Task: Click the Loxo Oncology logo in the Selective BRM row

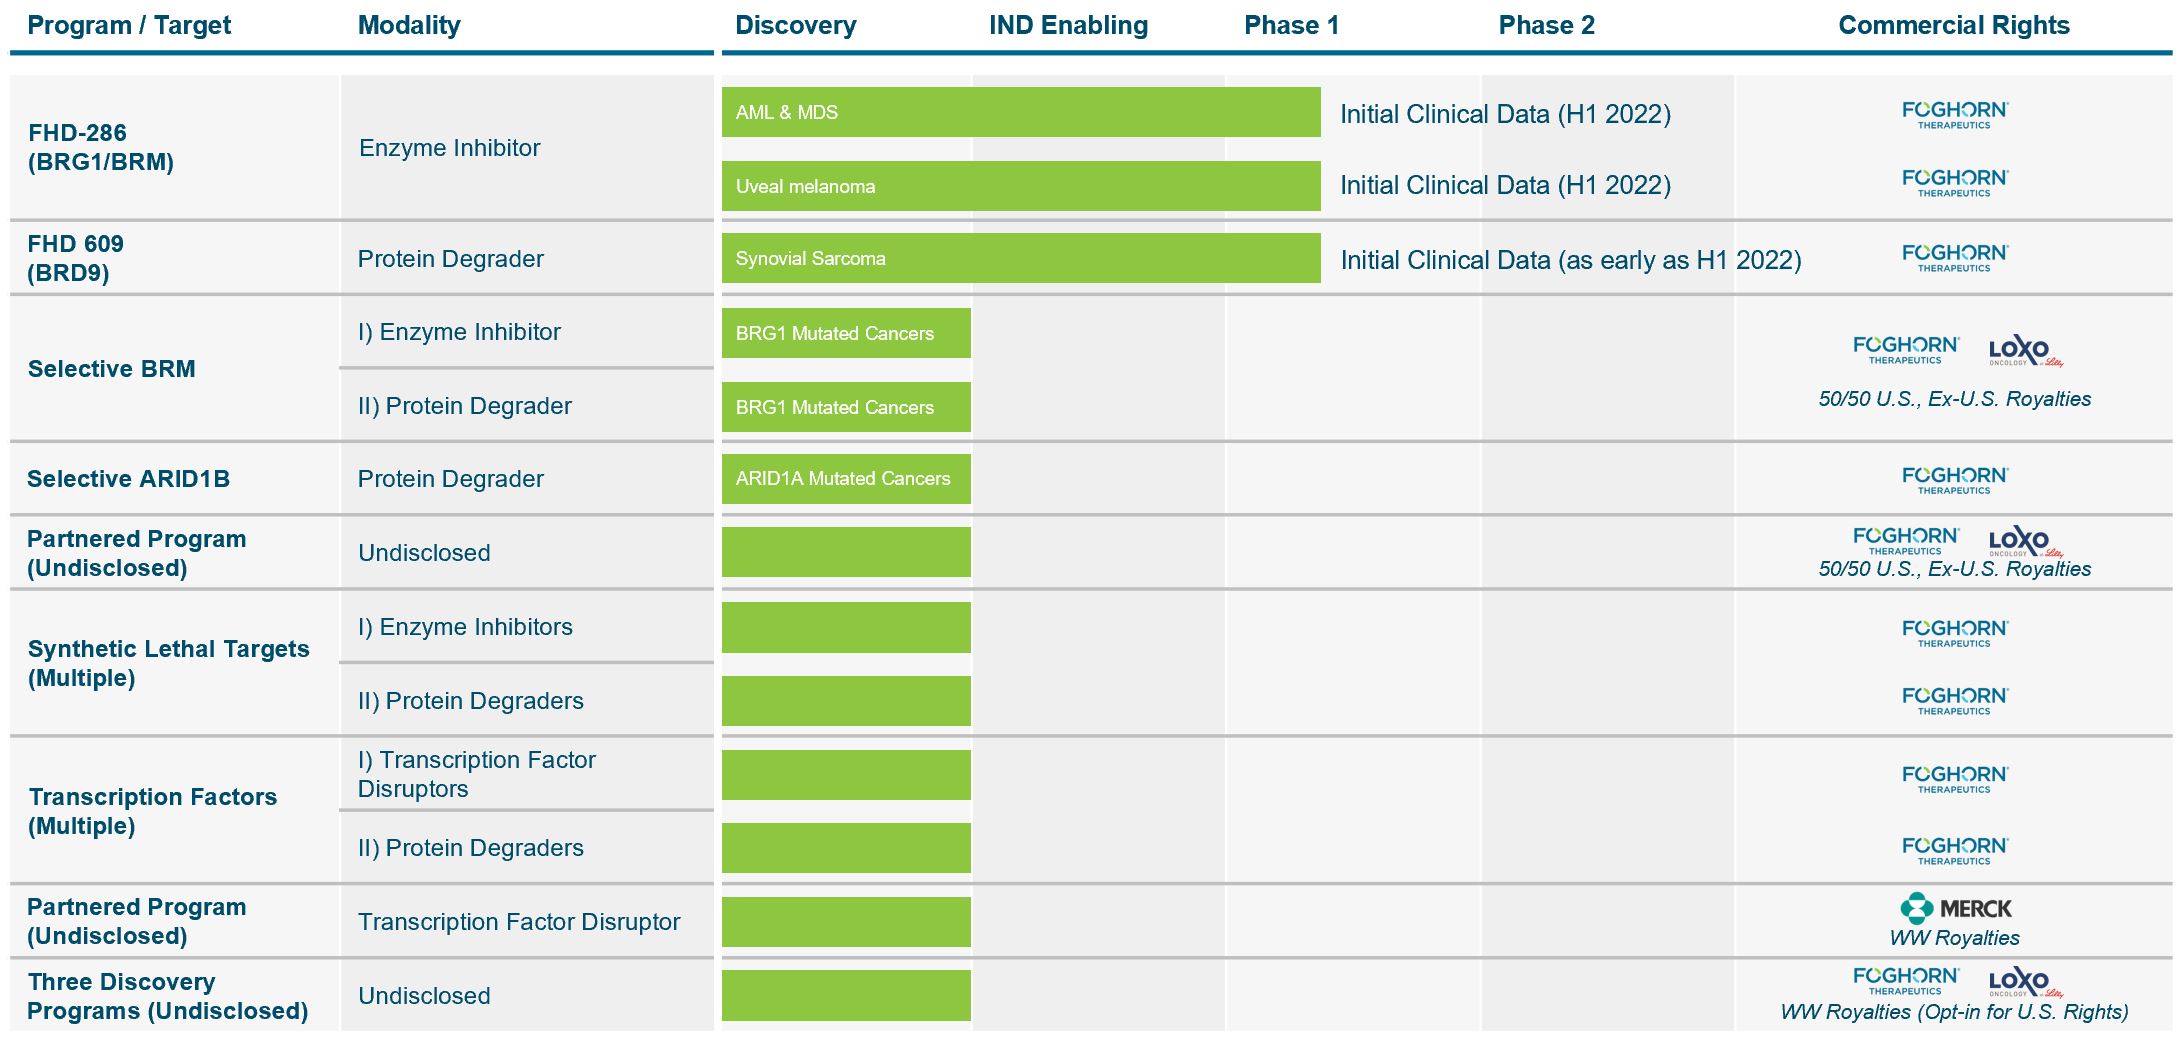Action: (x=2026, y=351)
